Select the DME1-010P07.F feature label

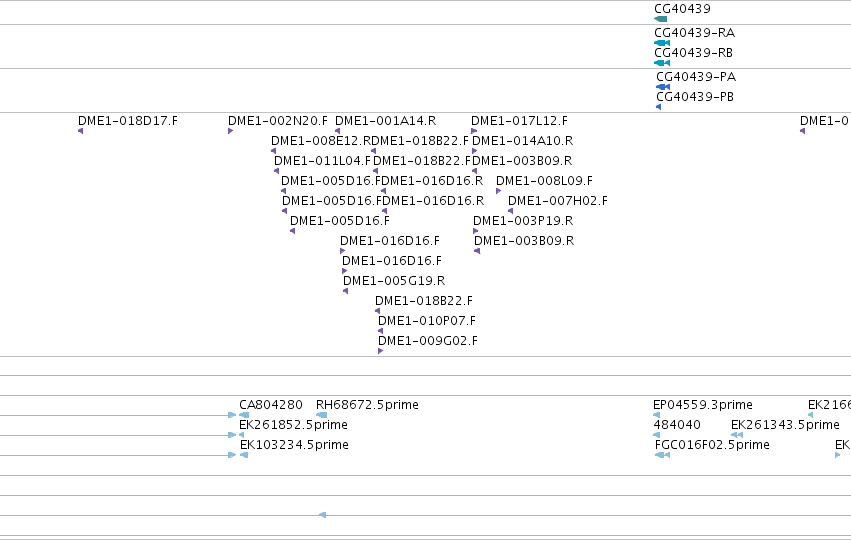point(427,321)
